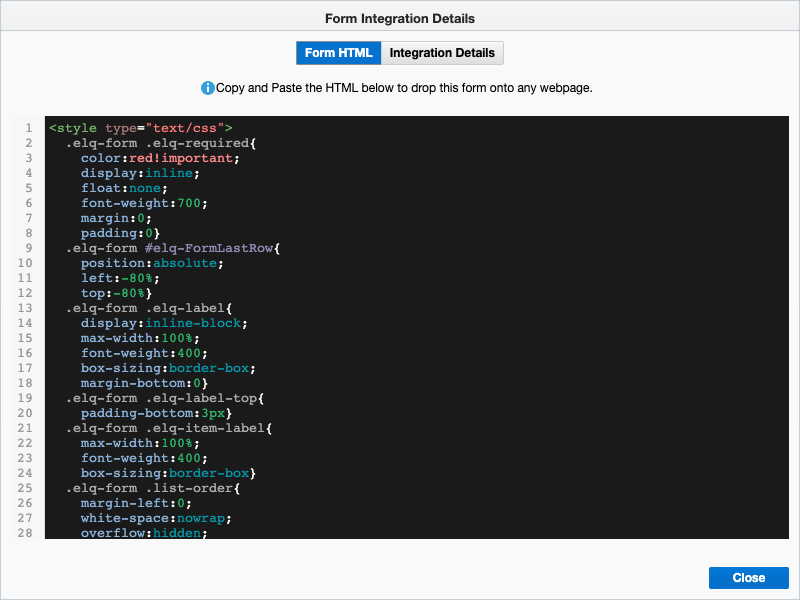The width and height of the screenshot is (800, 600).
Task: Switch to the Integration Details tab
Action: coord(441,53)
